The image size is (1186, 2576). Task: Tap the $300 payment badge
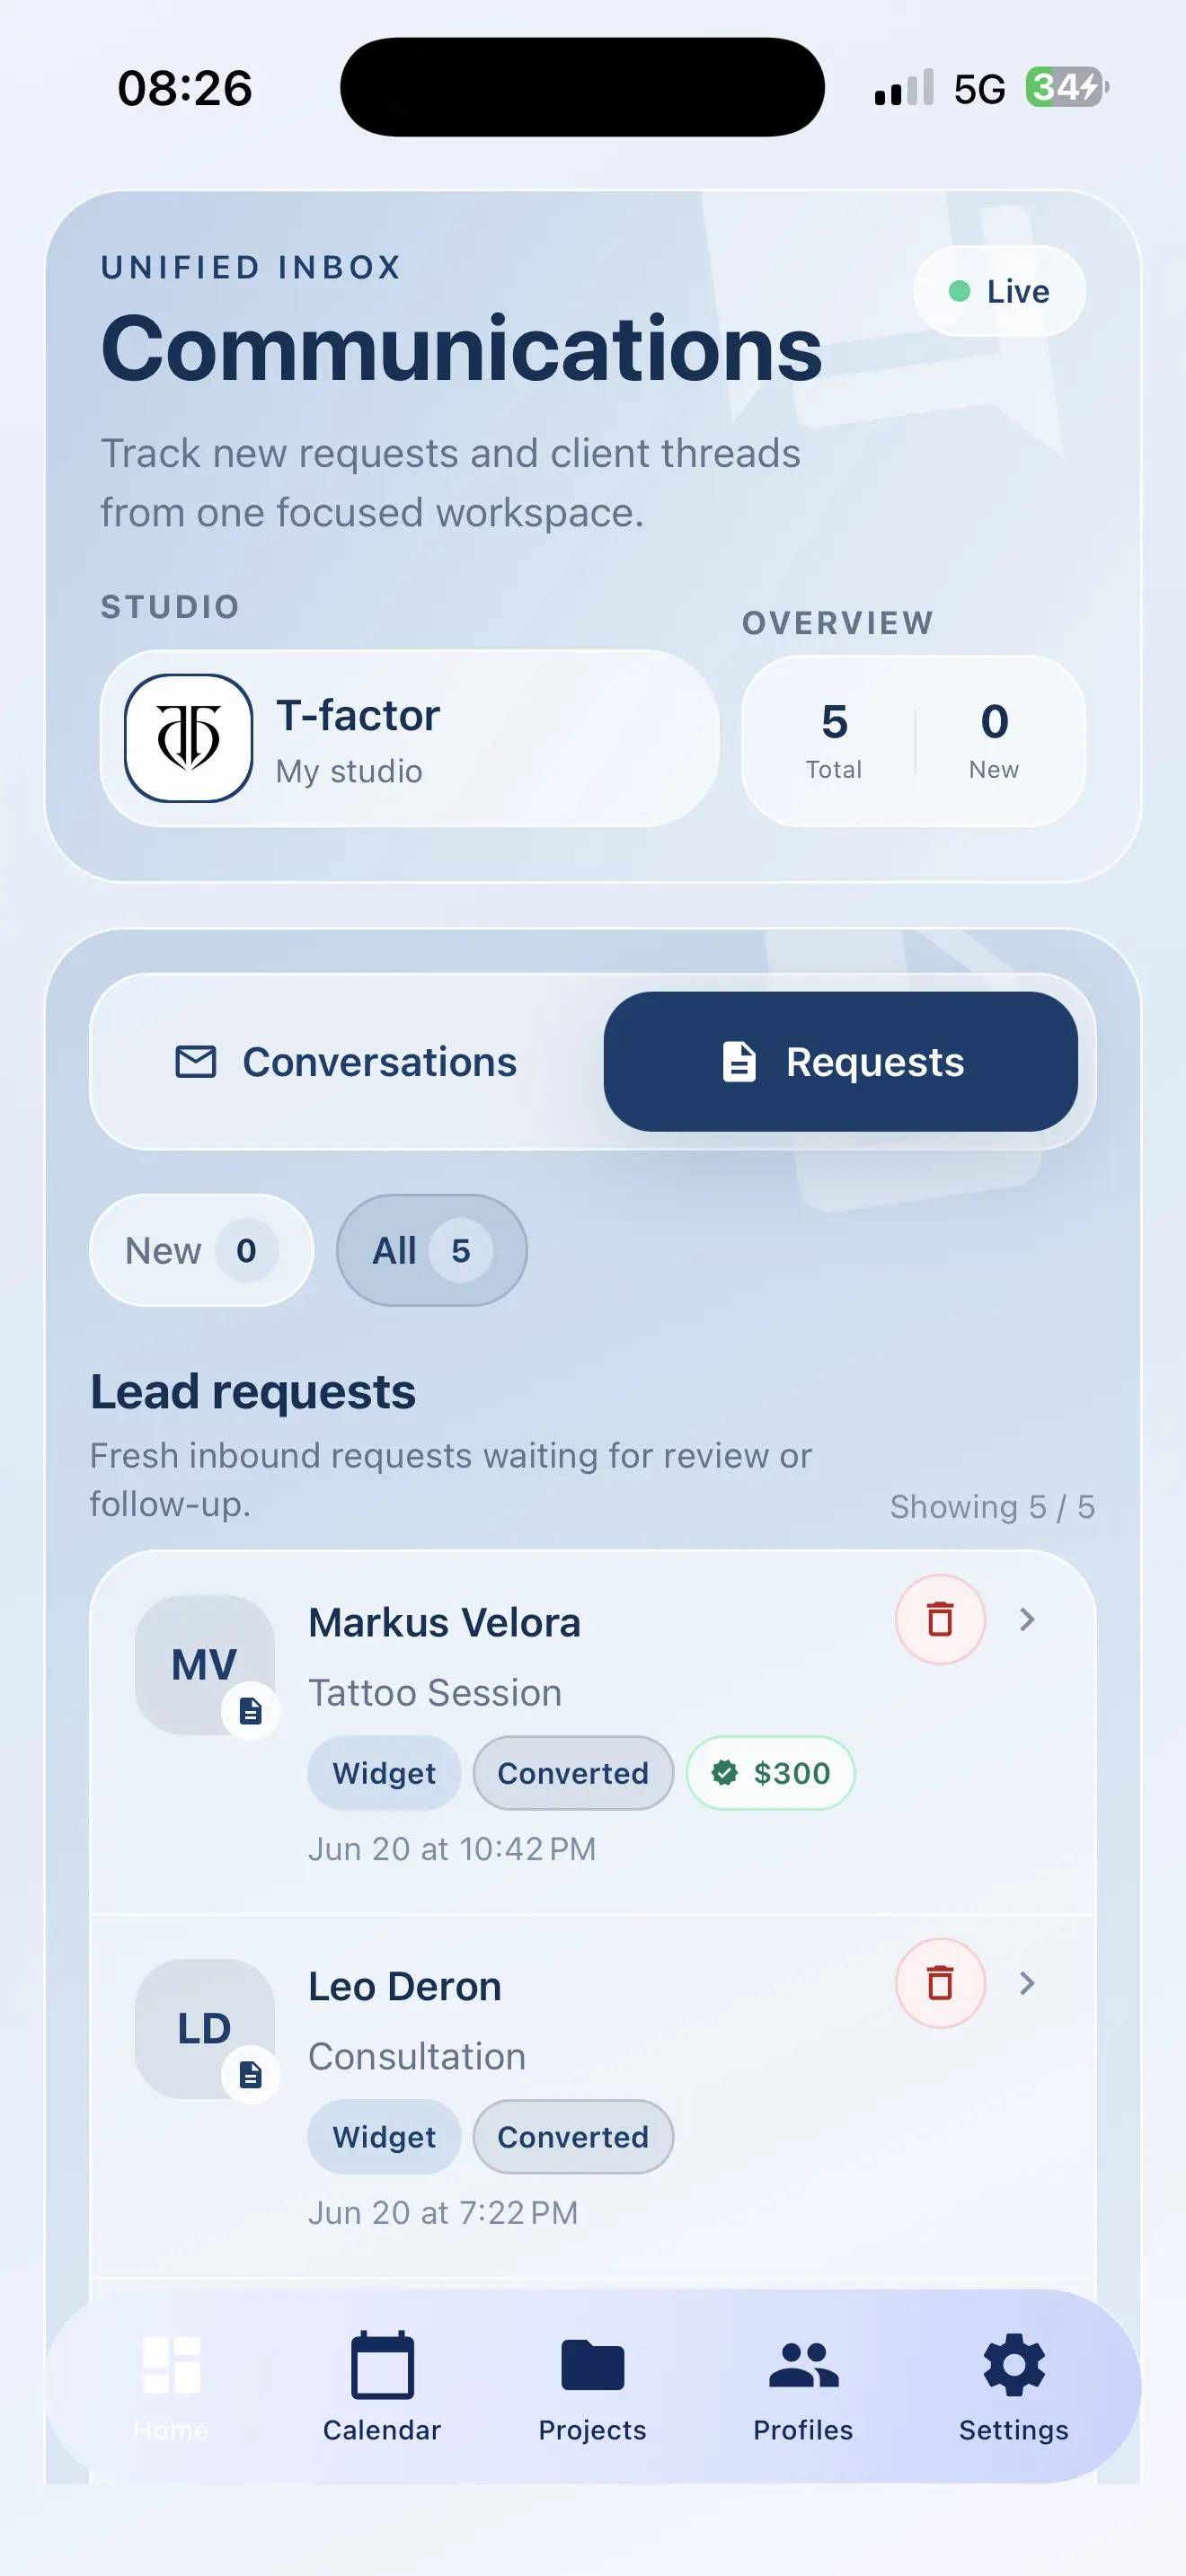pyautogui.click(x=771, y=1773)
